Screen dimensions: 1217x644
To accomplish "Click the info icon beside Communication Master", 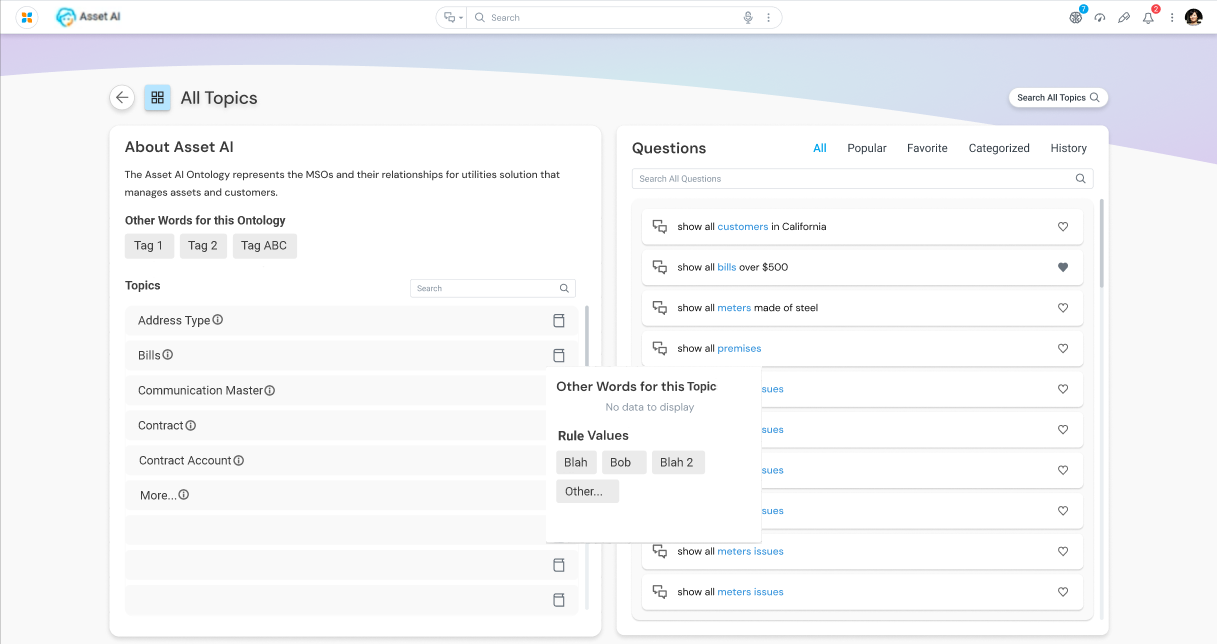I will click(270, 391).
